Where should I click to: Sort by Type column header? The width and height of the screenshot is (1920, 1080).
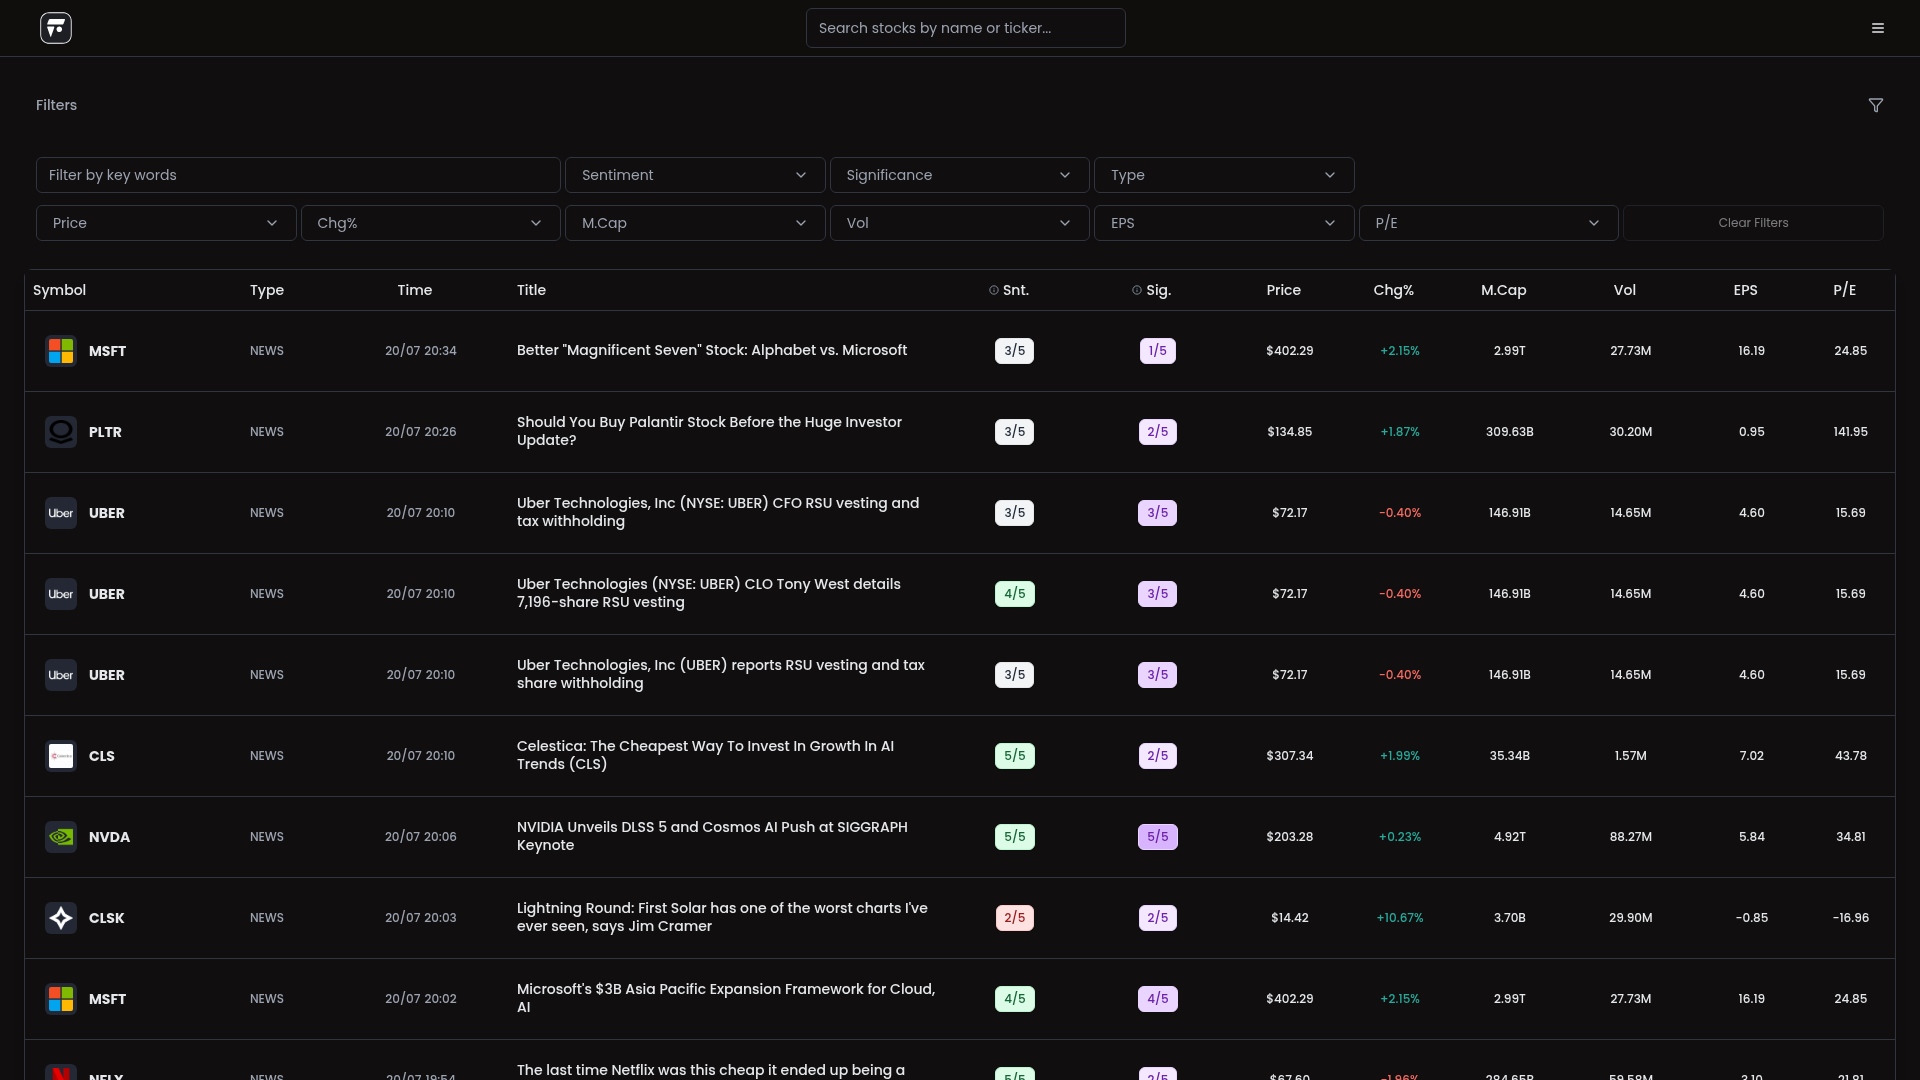(x=267, y=290)
